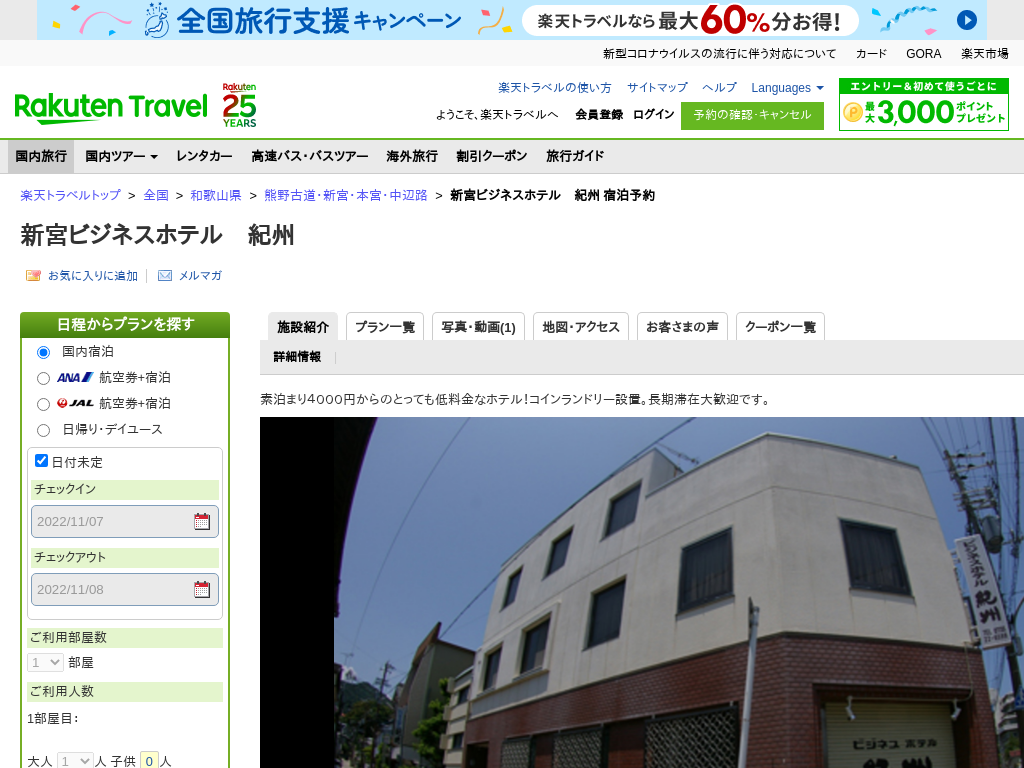Open the 地図・アクセス tab
The height and width of the screenshot is (768, 1024).
pos(581,327)
